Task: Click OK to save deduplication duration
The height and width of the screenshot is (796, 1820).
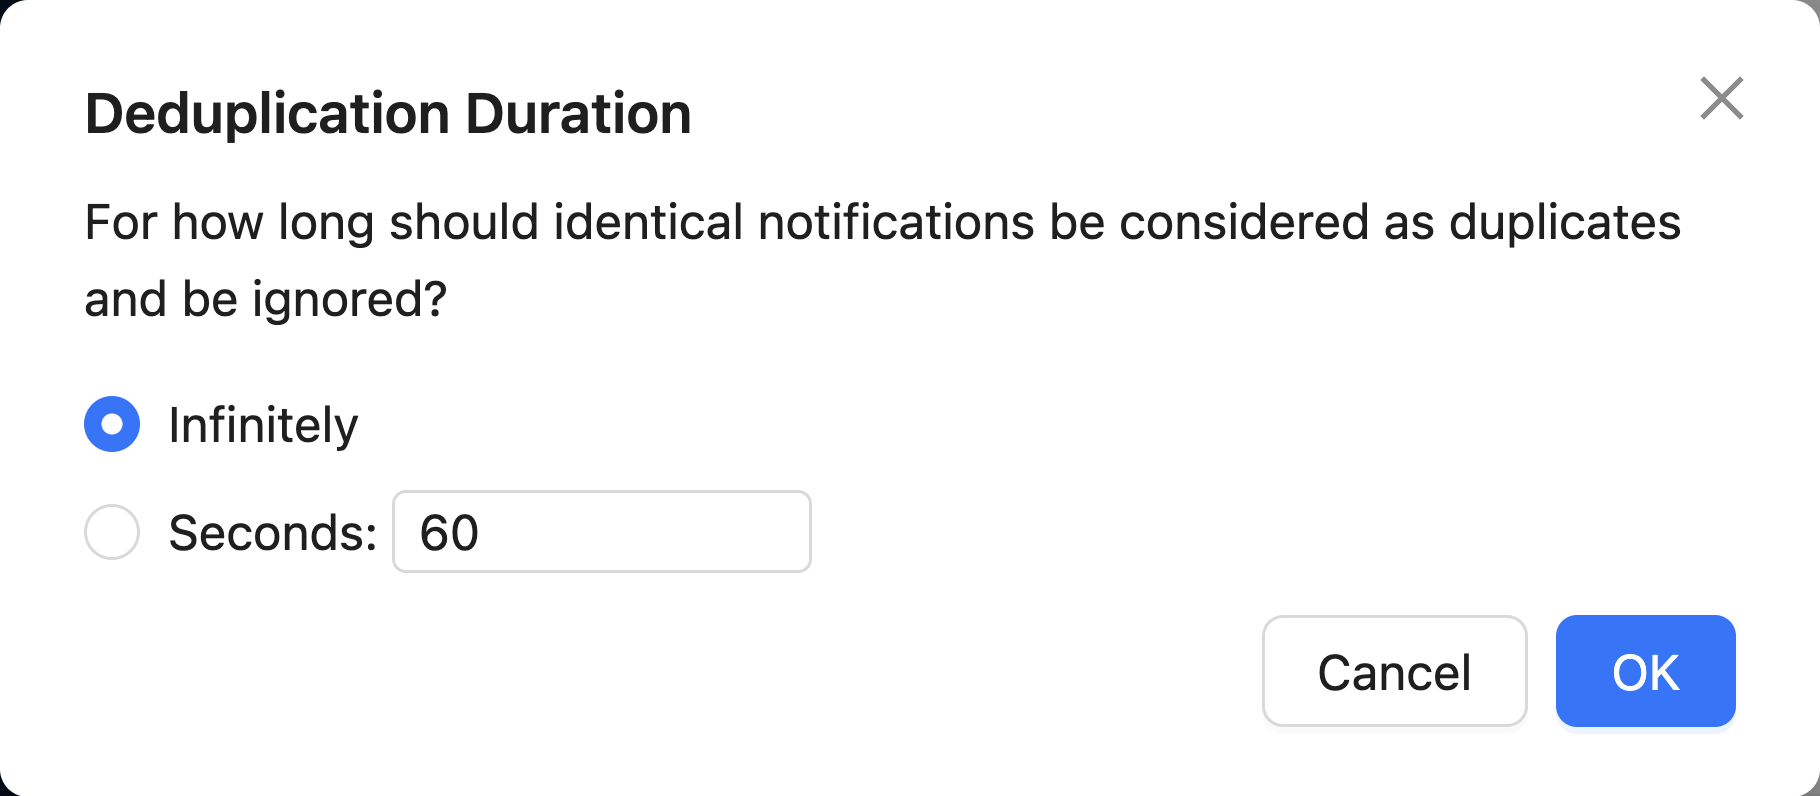Action: coord(1644,671)
